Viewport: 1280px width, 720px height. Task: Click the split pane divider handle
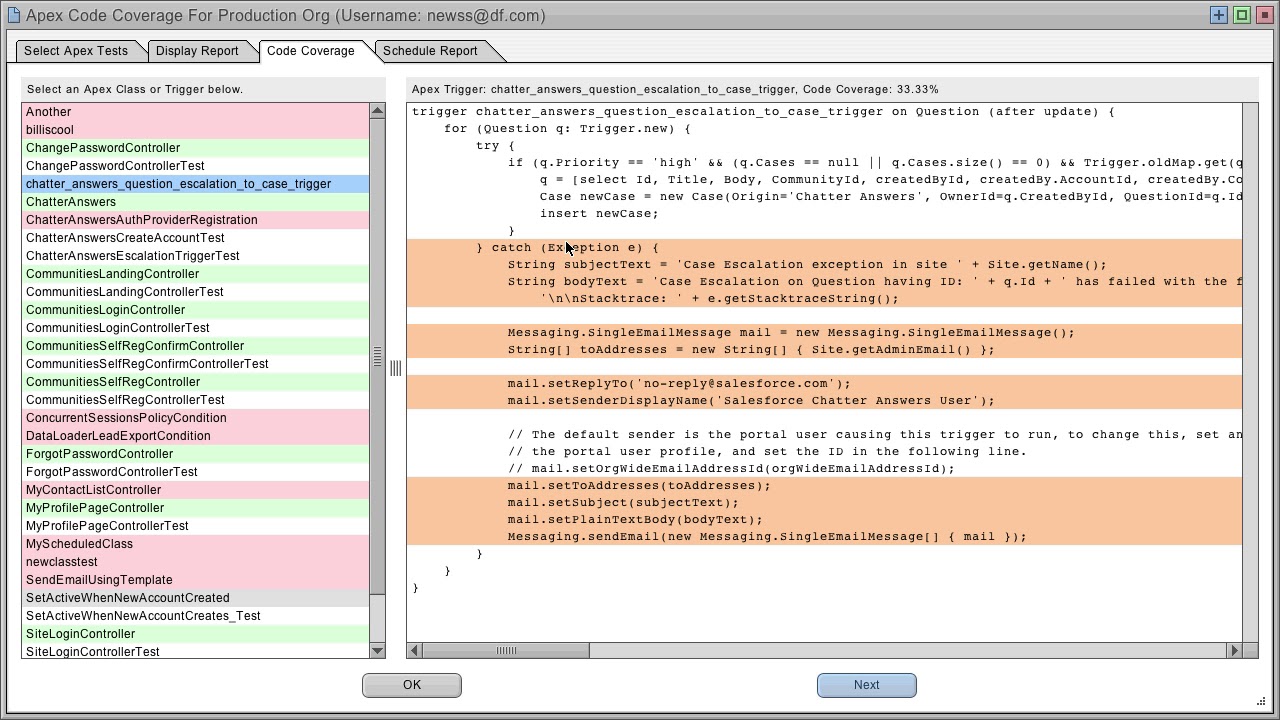pos(395,368)
